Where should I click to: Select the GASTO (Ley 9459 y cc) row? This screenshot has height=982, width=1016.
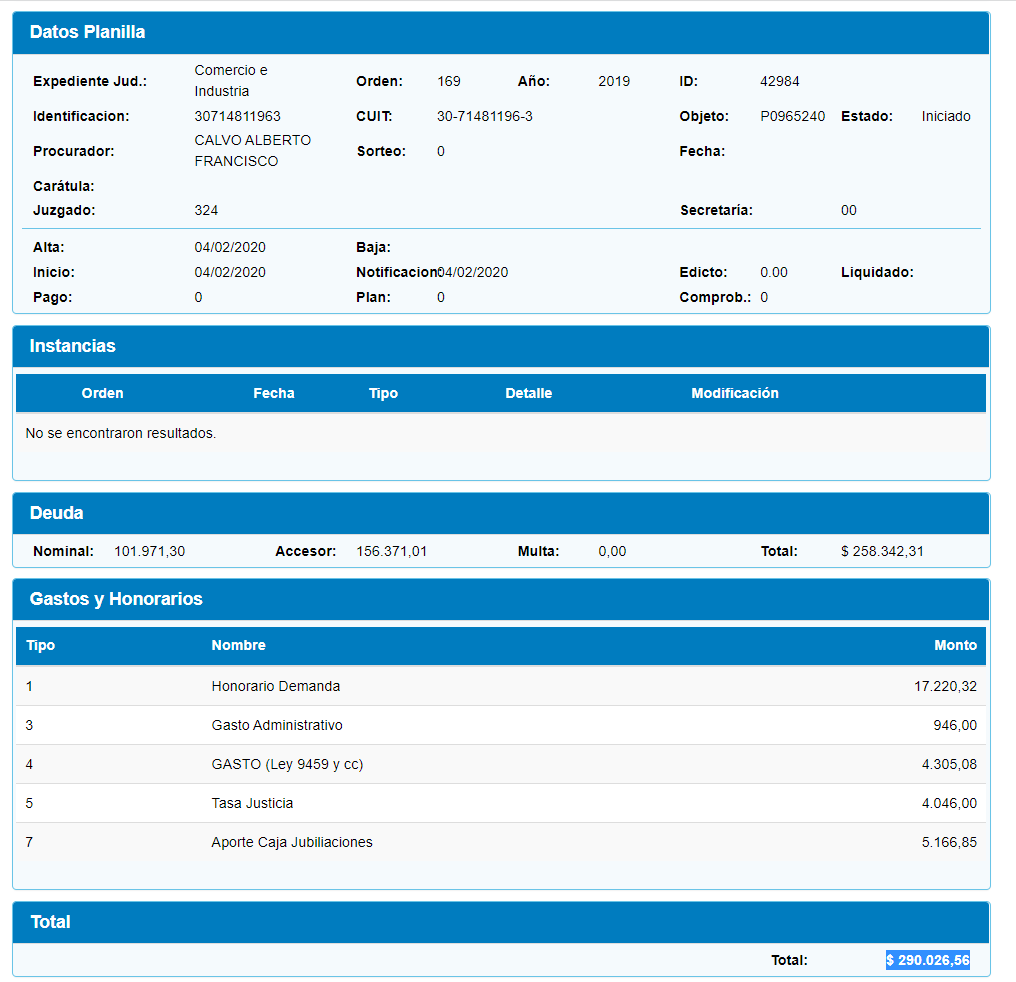287,764
